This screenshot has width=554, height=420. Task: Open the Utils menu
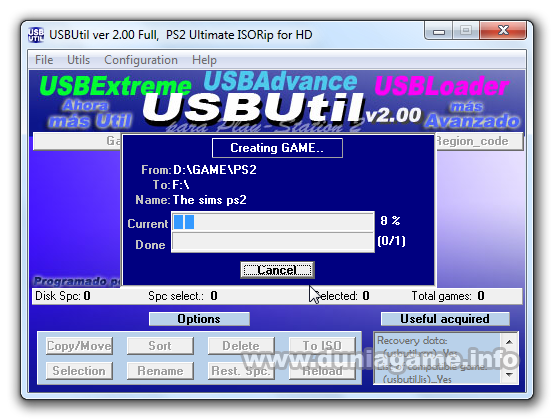point(78,60)
